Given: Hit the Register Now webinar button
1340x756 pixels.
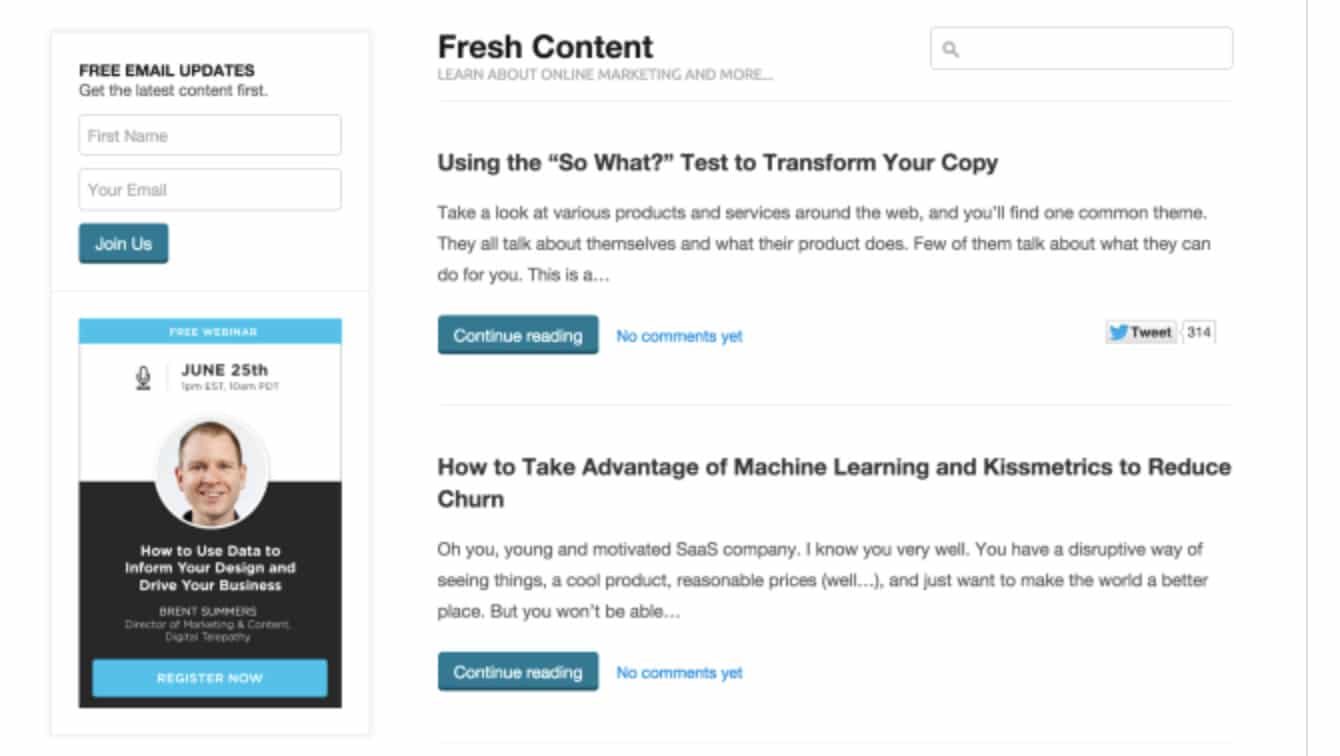Looking at the screenshot, I should click(x=210, y=678).
